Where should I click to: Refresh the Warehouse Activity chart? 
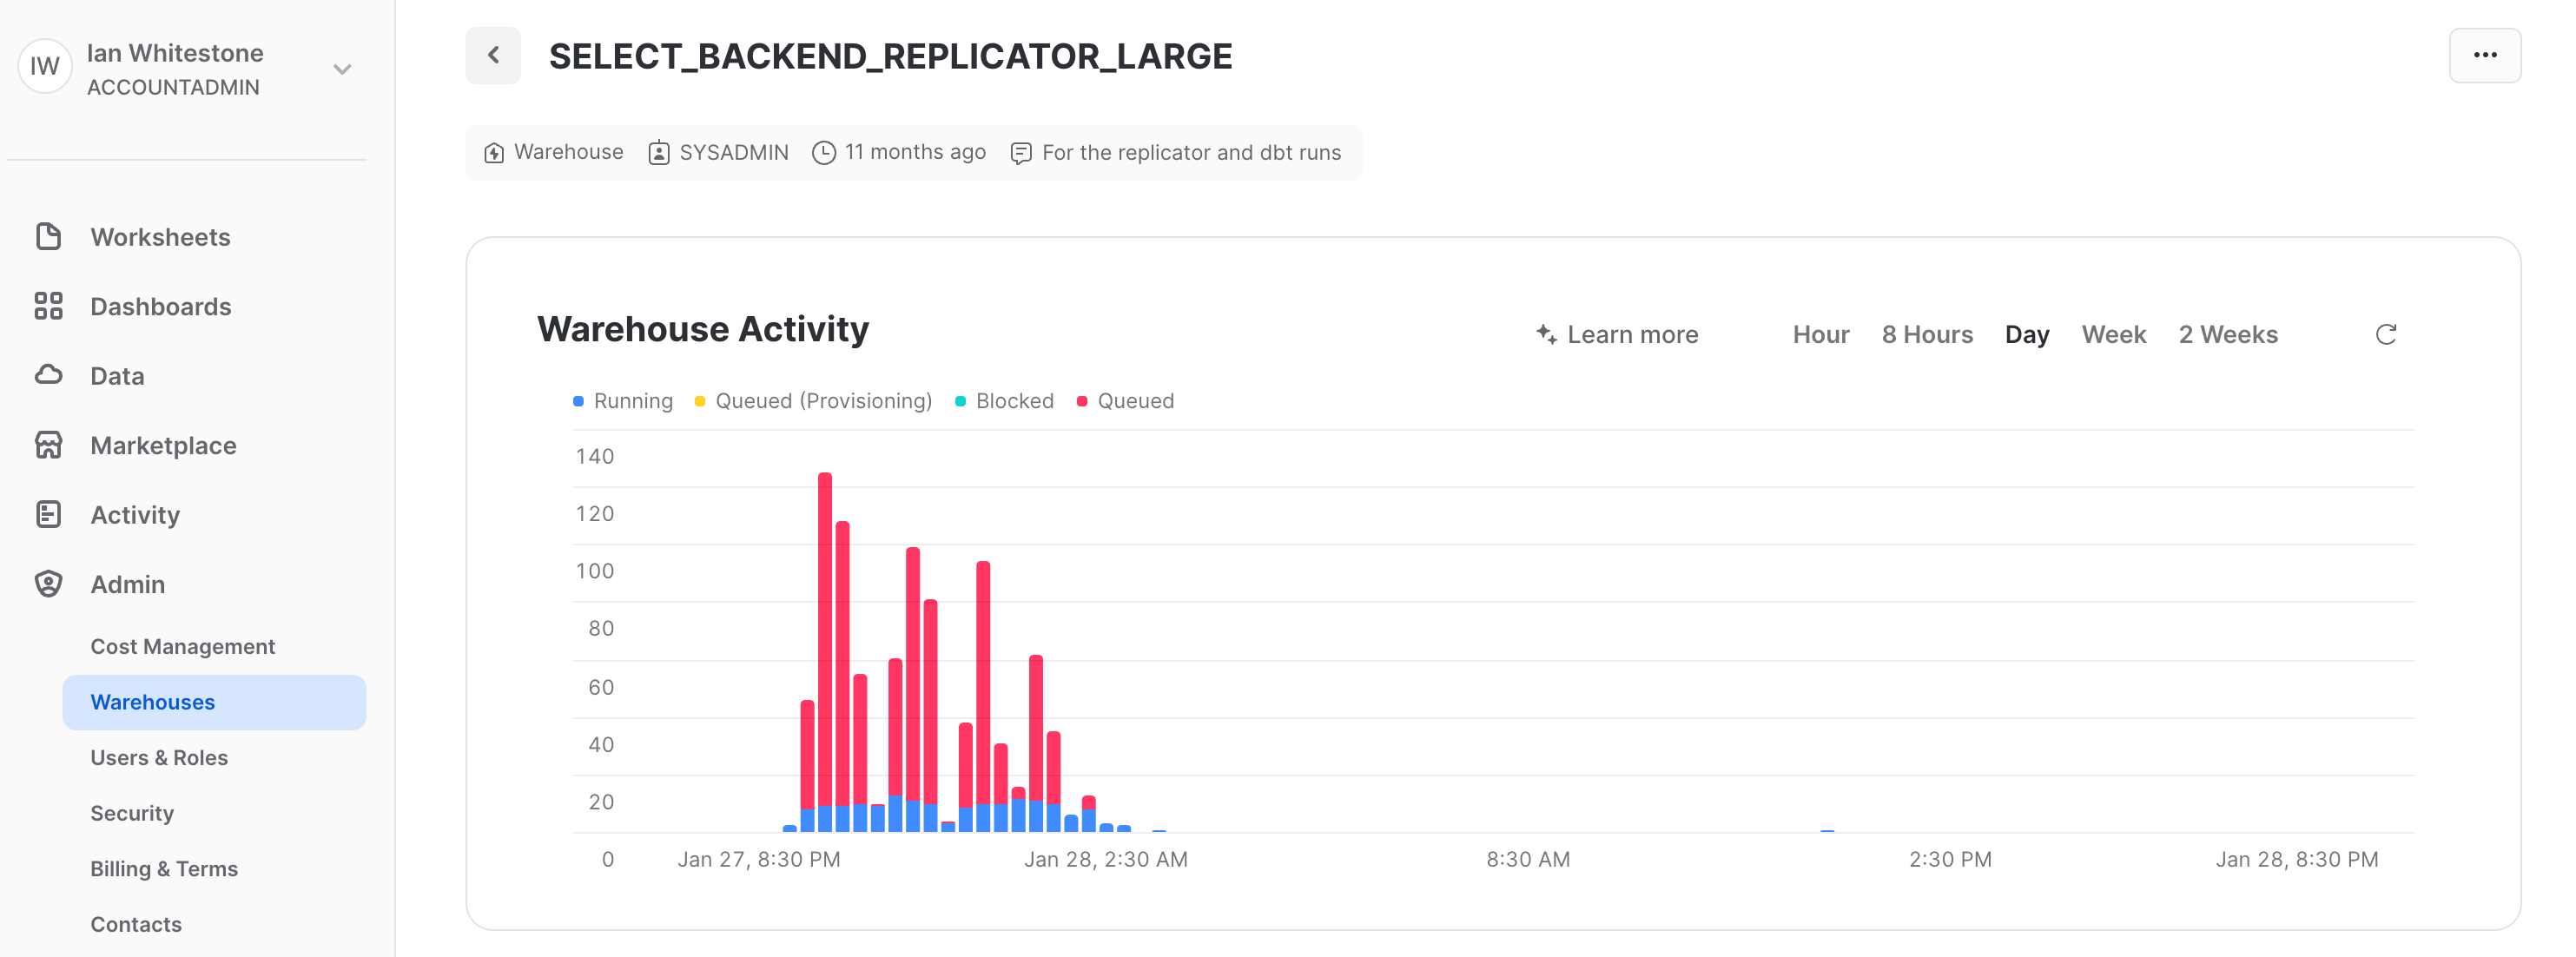pos(2385,334)
